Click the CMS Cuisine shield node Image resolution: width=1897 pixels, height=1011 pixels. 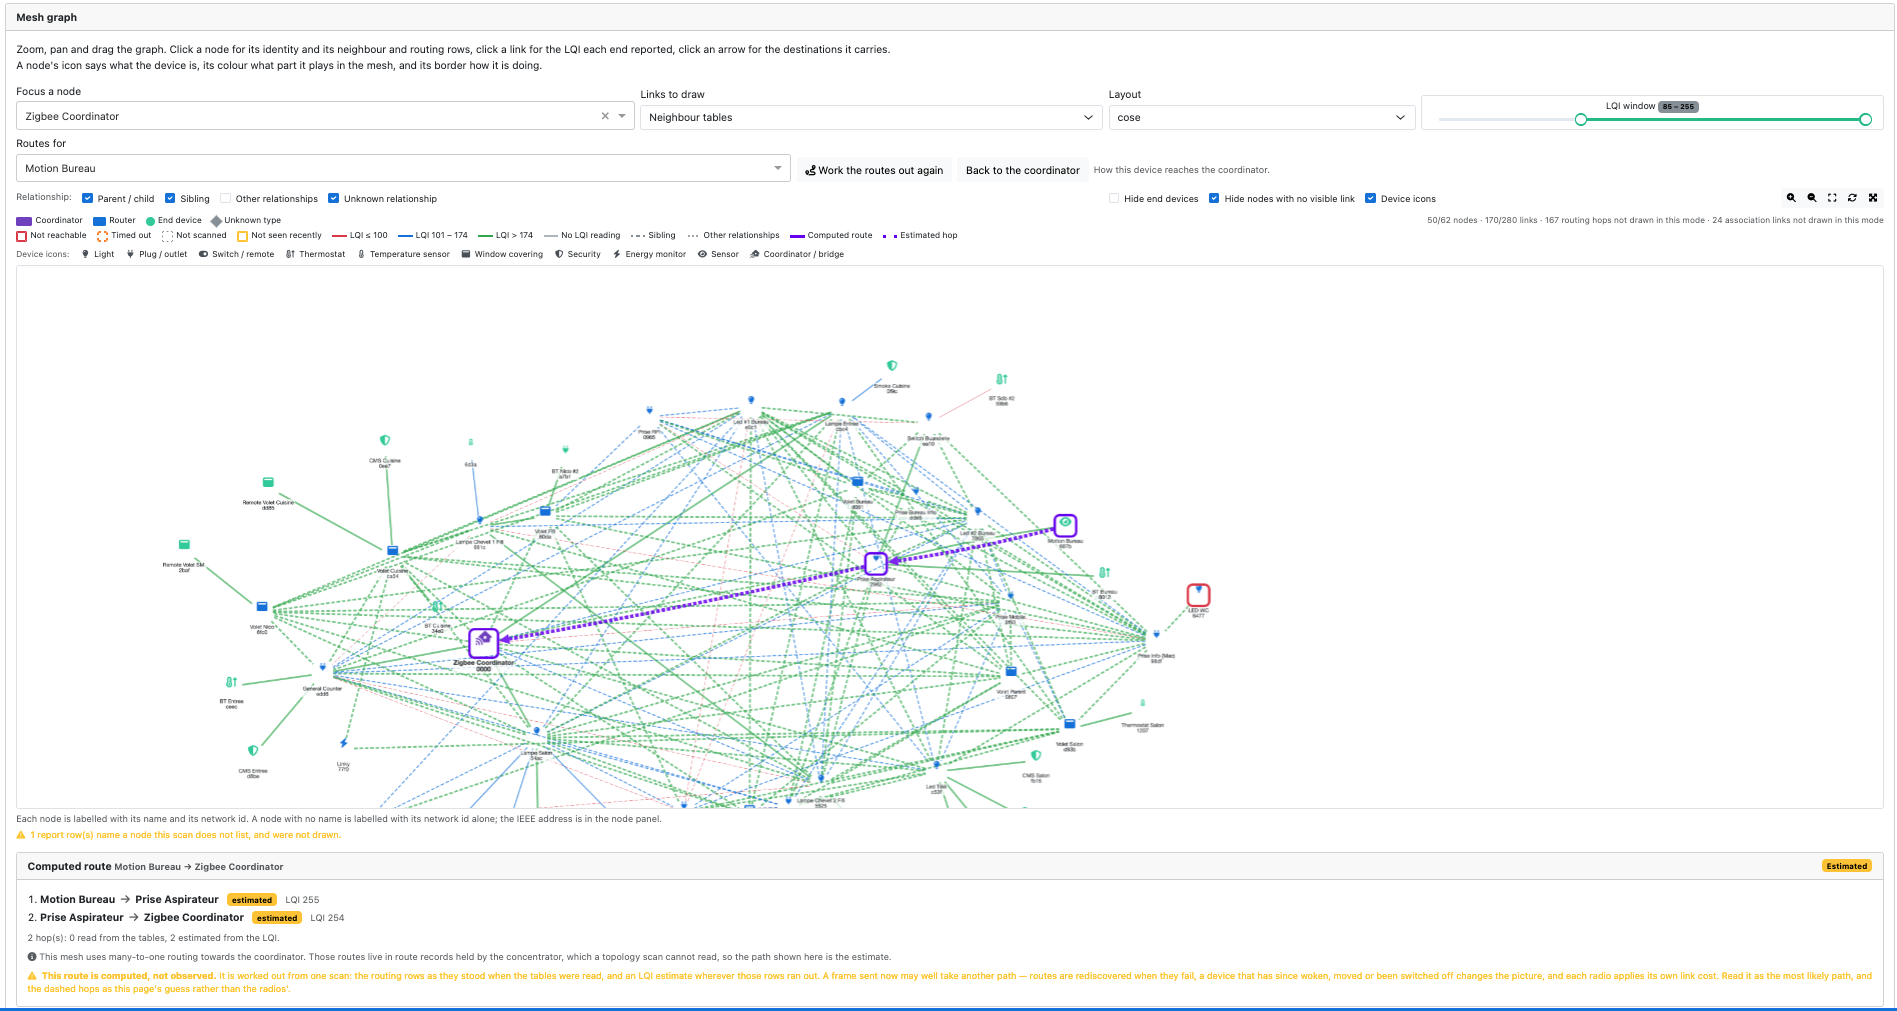tap(385, 440)
